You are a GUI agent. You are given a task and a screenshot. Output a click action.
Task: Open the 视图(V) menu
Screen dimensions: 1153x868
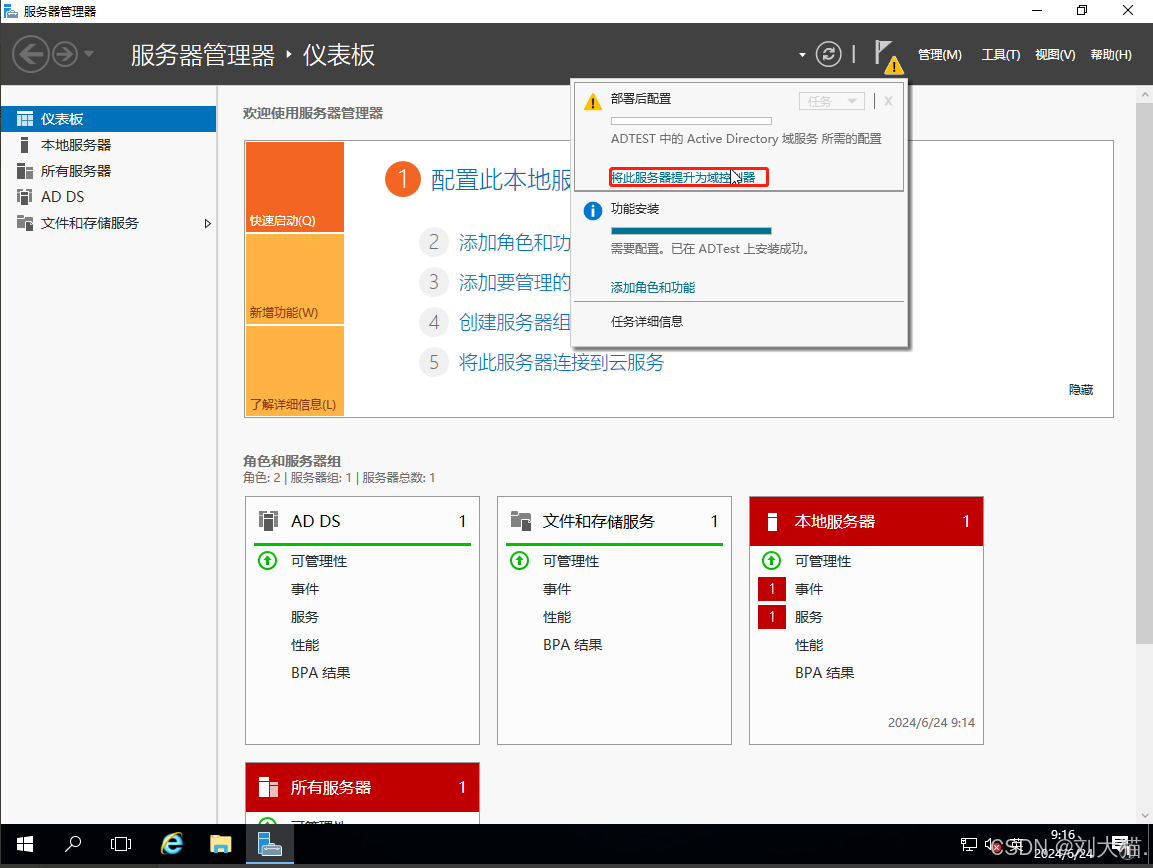(1055, 54)
